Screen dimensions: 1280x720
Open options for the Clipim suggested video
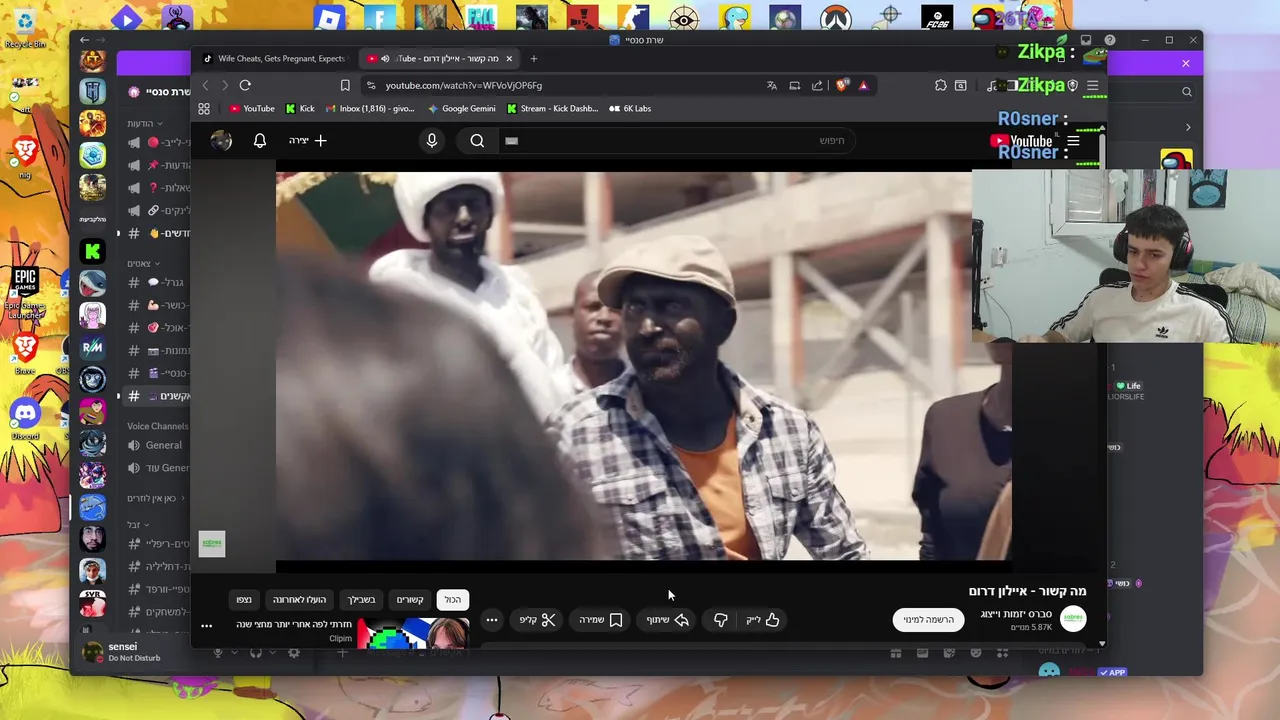tap(207, 626)
